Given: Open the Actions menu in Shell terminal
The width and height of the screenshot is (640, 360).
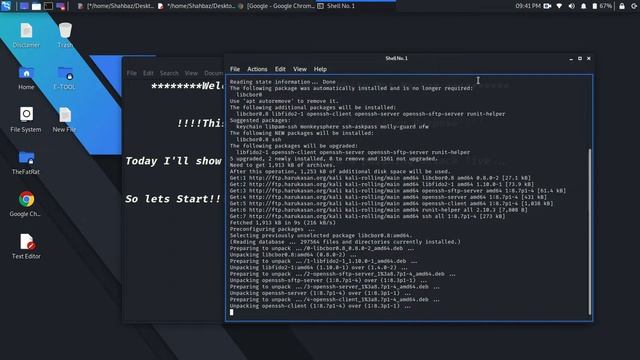Looking at the screenshot, I should [x=257, y=69].
